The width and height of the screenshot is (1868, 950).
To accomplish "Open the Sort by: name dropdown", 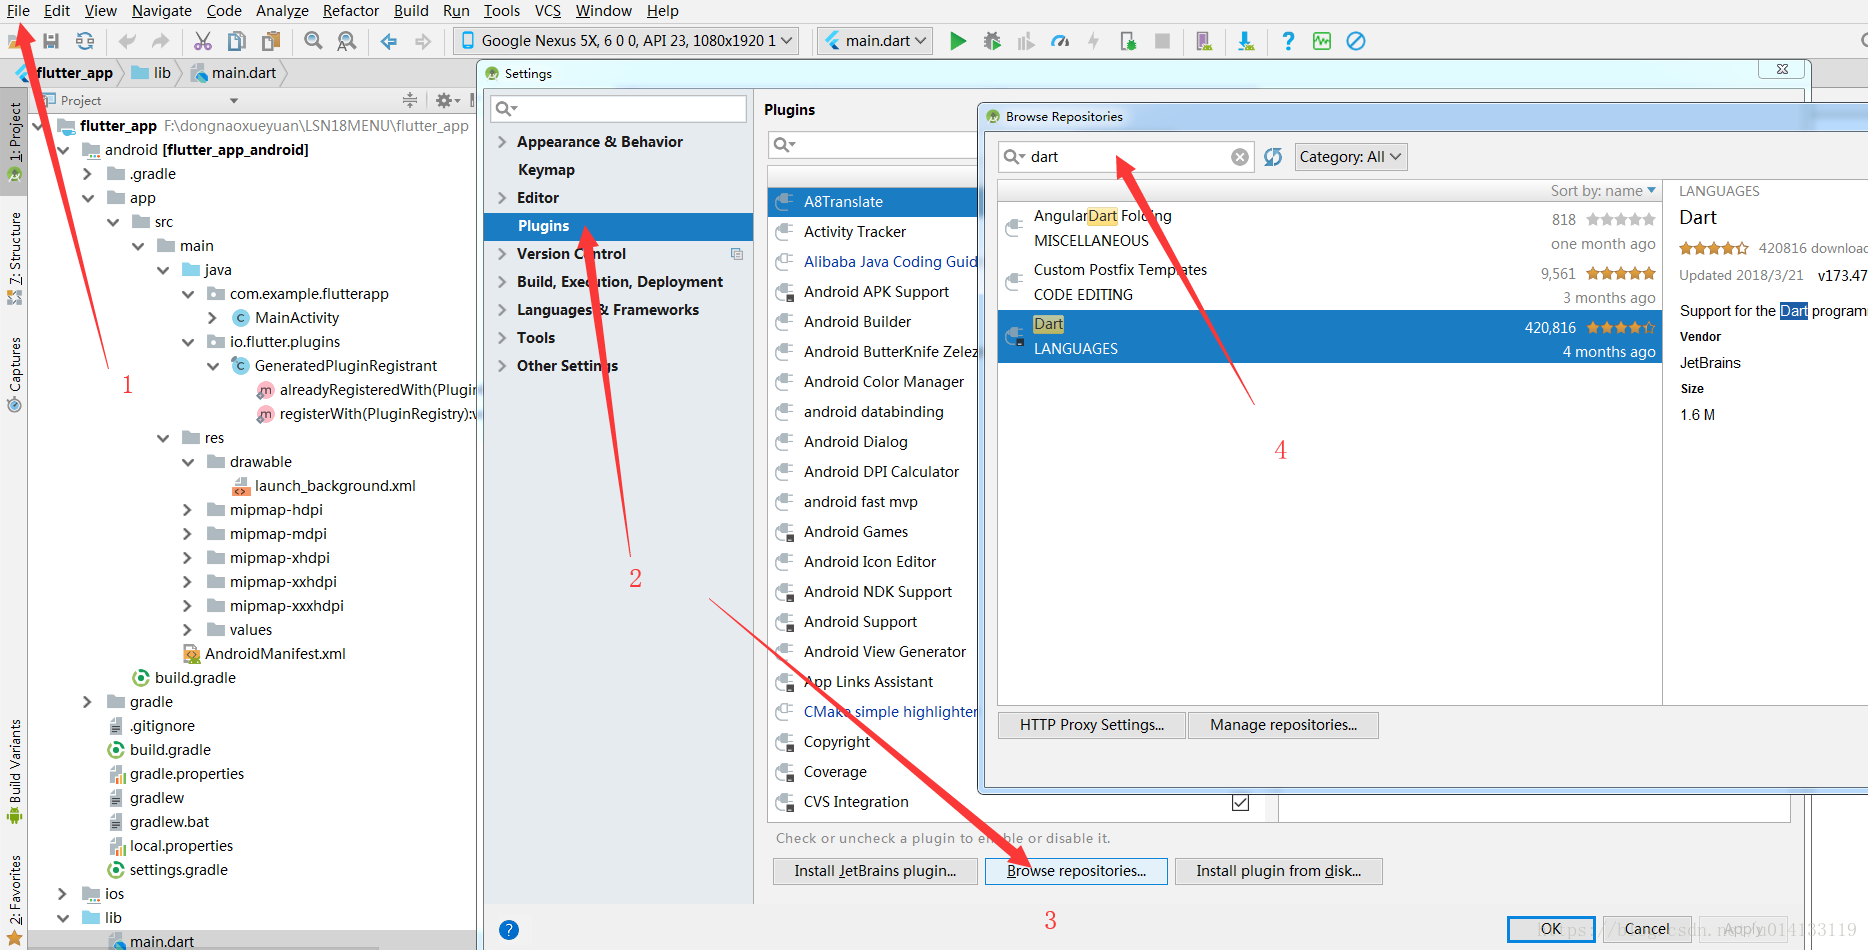I will [x=1603, y=191].
